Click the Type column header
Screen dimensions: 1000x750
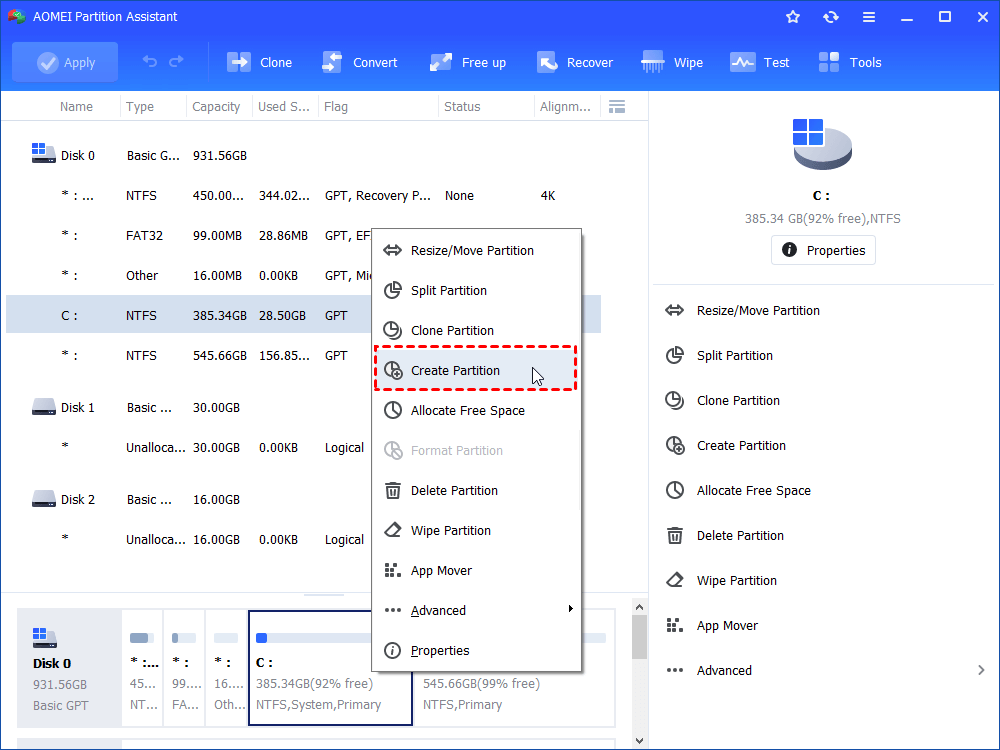point(140,107)
